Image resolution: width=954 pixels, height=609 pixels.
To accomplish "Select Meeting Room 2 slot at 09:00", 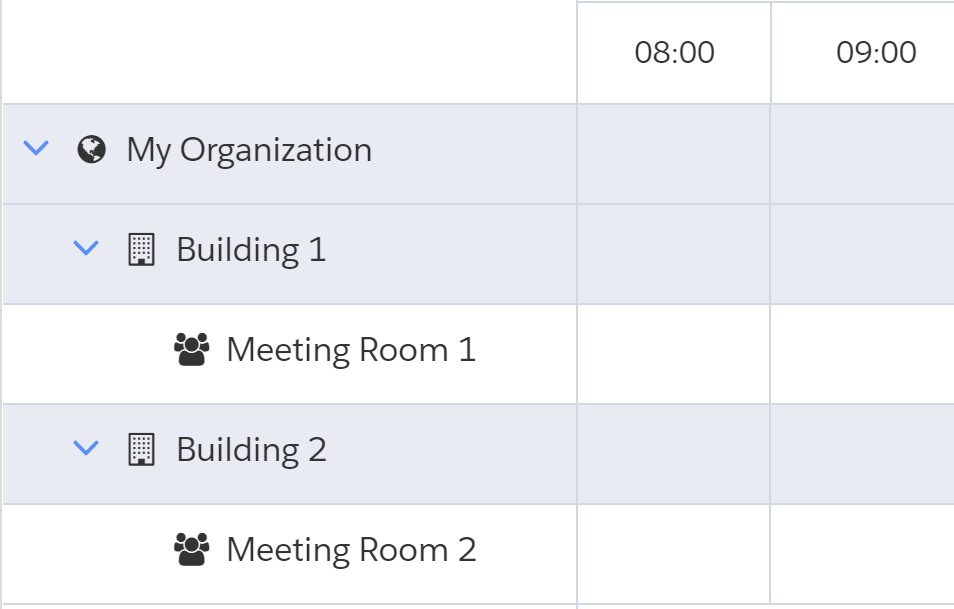I will coord(862,554).
